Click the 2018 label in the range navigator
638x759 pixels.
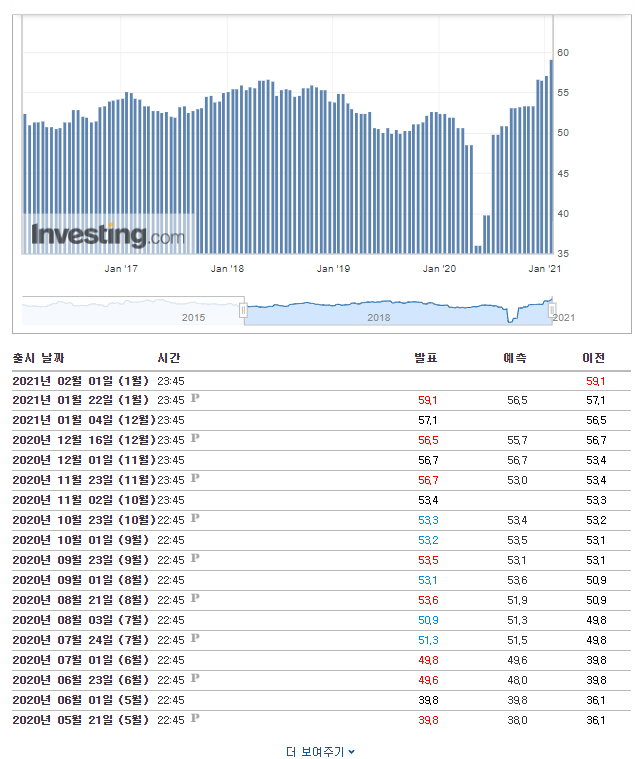tap(379, 318)
